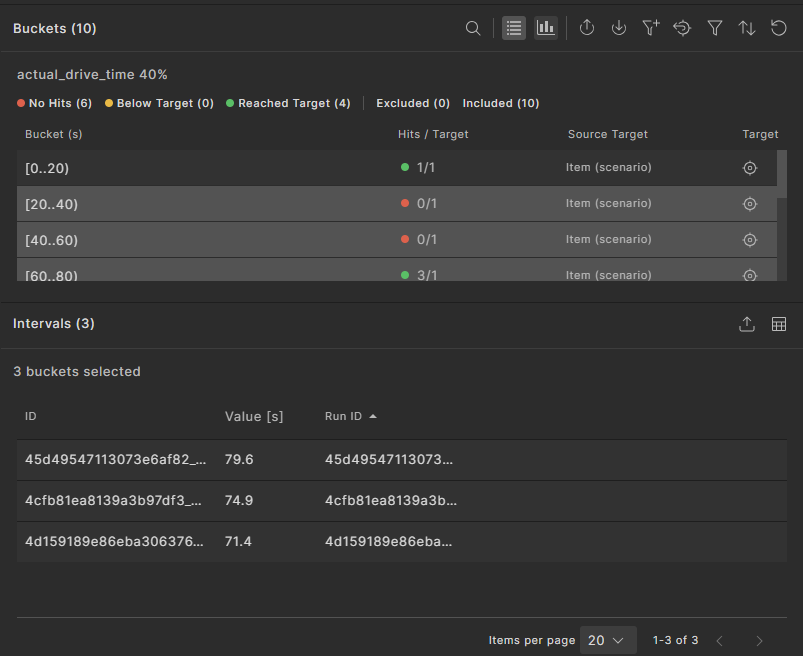Click the search icon in Buckets toolbar
The width and height of the screenshot is (803, 656).
[x=473, y=28]
